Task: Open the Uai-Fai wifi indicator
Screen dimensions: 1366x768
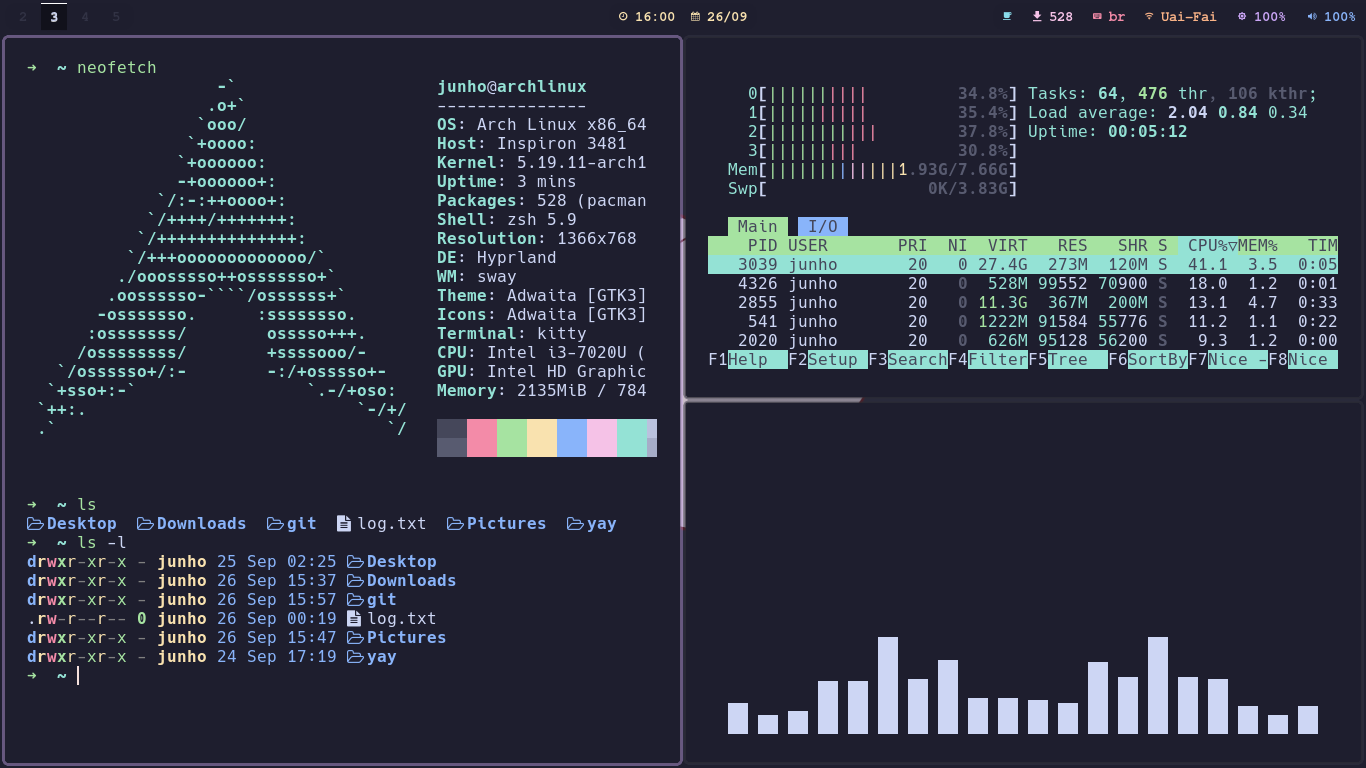Action: point(1180,16)
